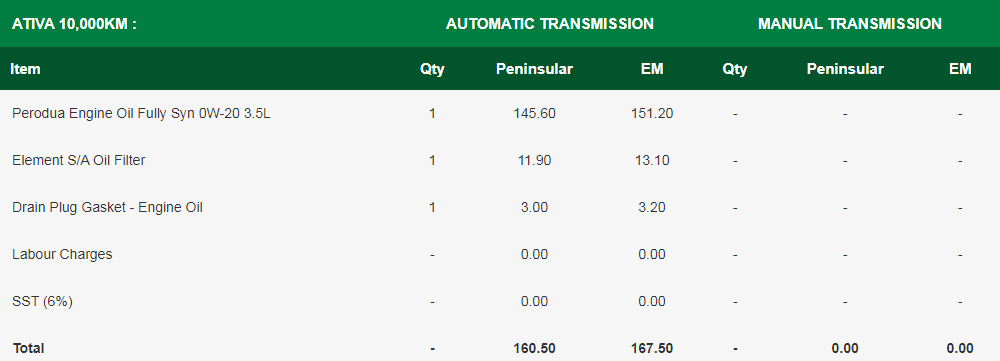The width and height of the screenshot is (1000, 361).
Task: Click the 145.60 Peninsular price
Action: (534, 114)
